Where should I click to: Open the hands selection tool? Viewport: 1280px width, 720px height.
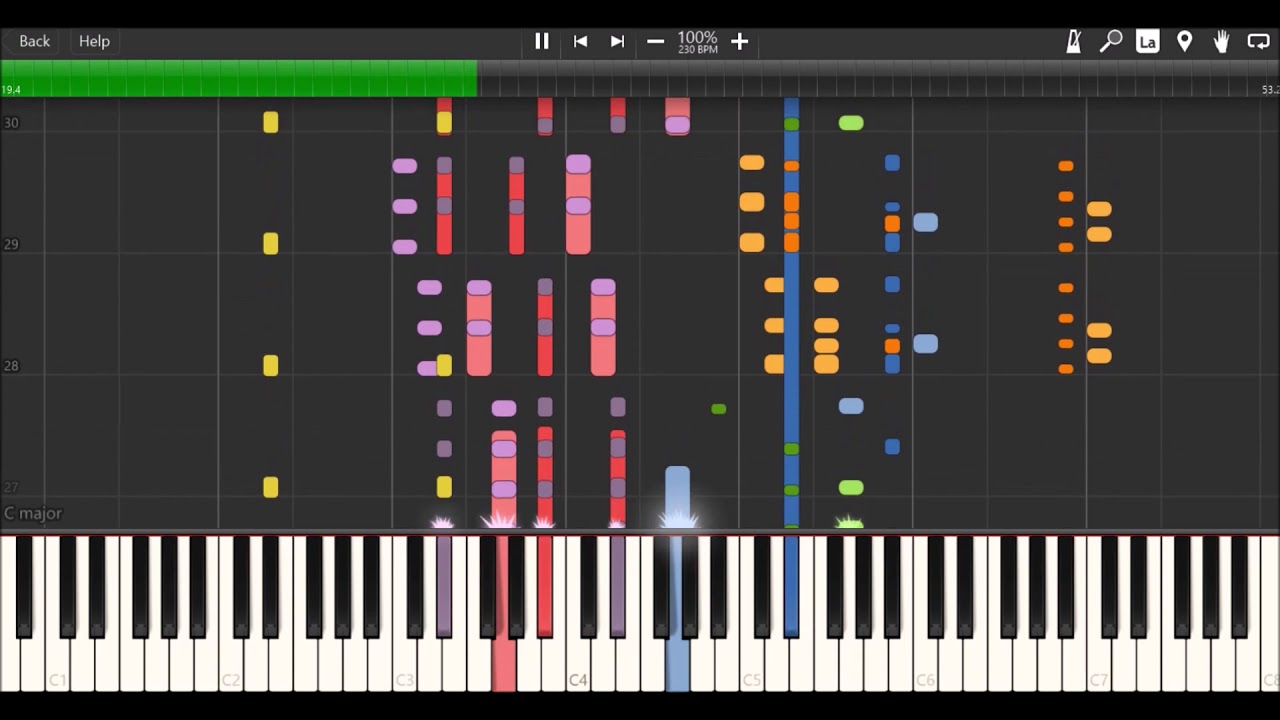click(x=1222, y=41)
